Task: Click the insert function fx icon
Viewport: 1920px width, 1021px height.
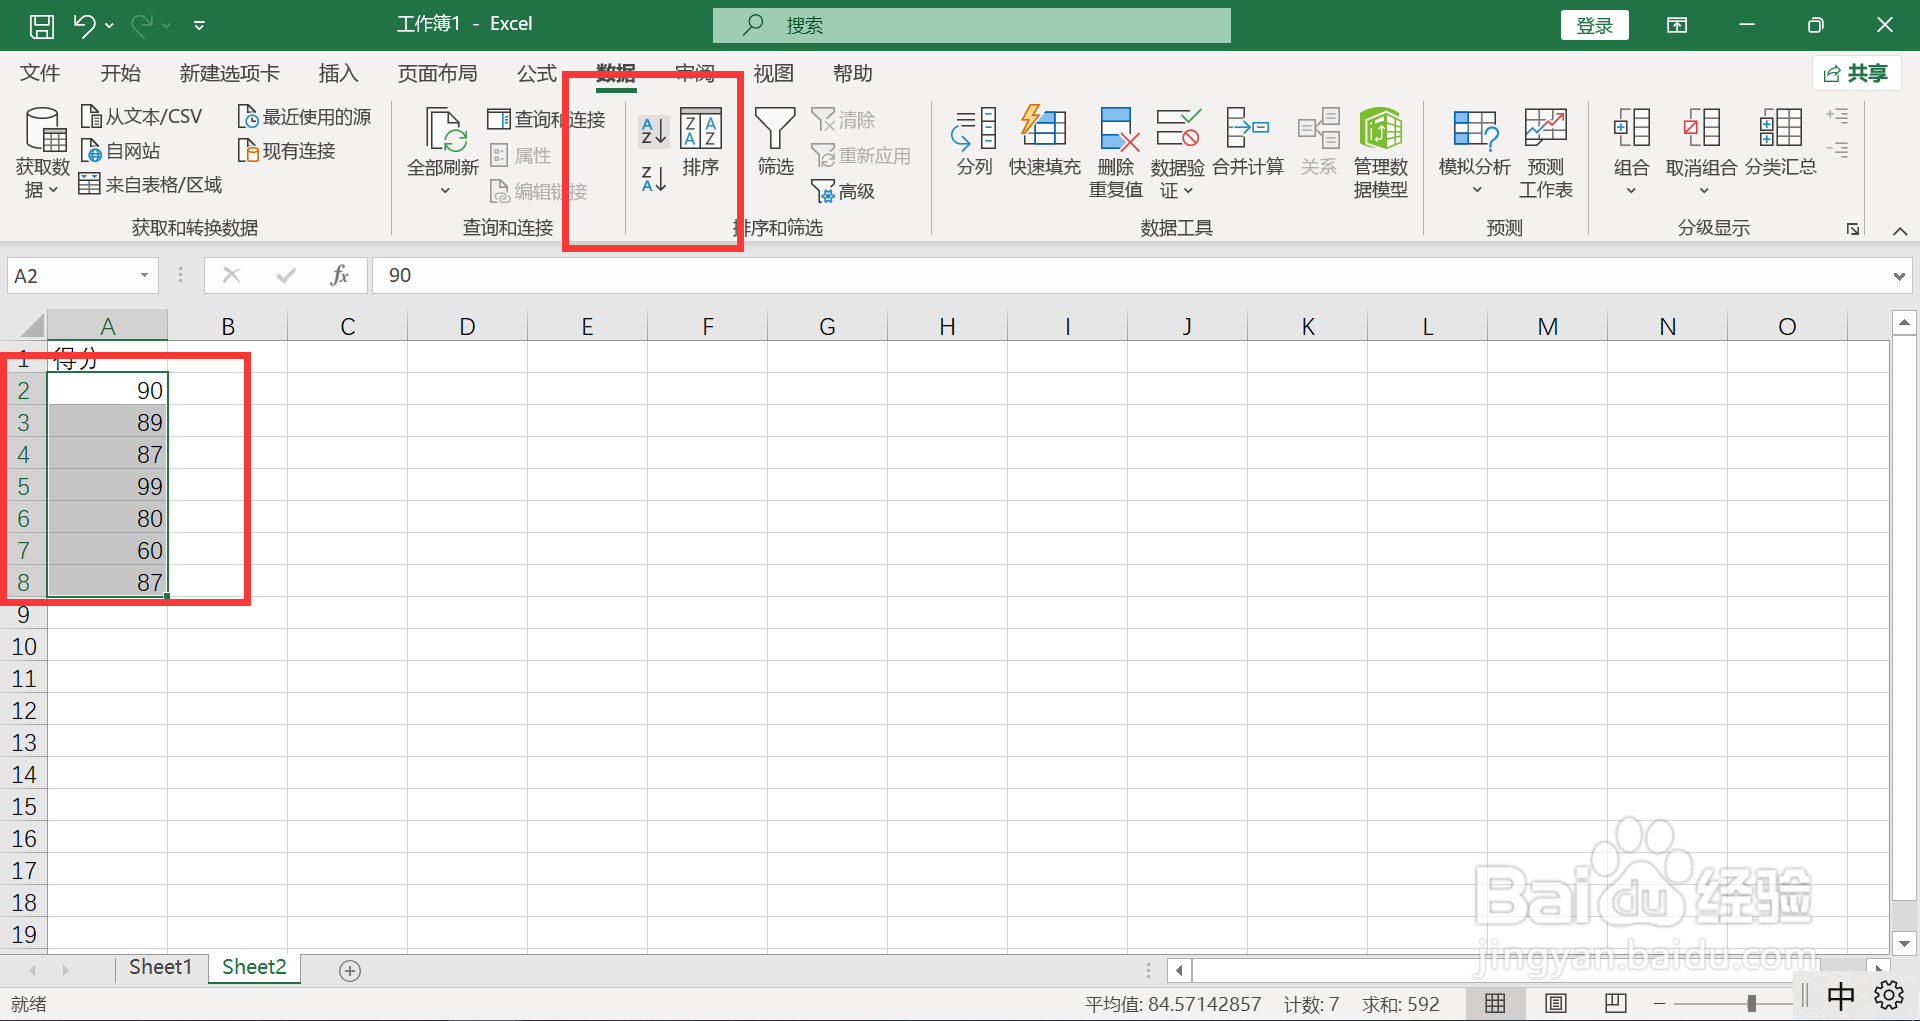Action: (x=339, y=275)
